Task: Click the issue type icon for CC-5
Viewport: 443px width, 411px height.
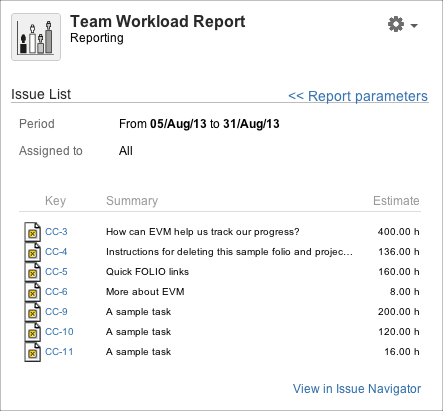Action: 33,272
